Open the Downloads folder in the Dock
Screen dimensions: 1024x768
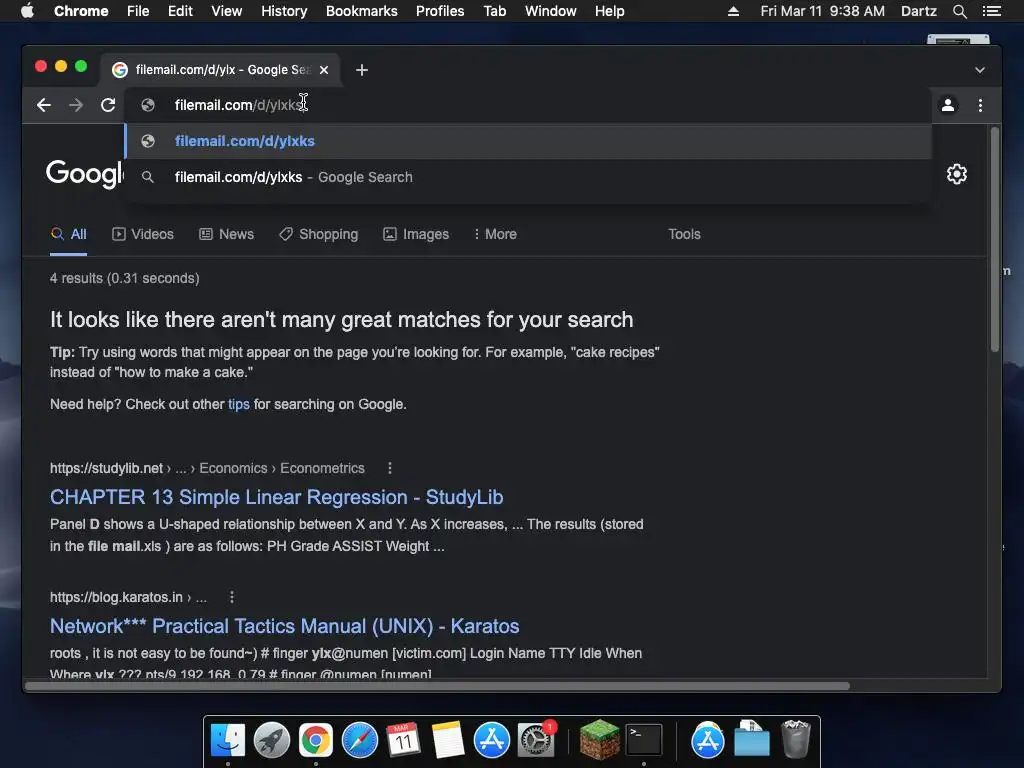(x=752, y=739)
